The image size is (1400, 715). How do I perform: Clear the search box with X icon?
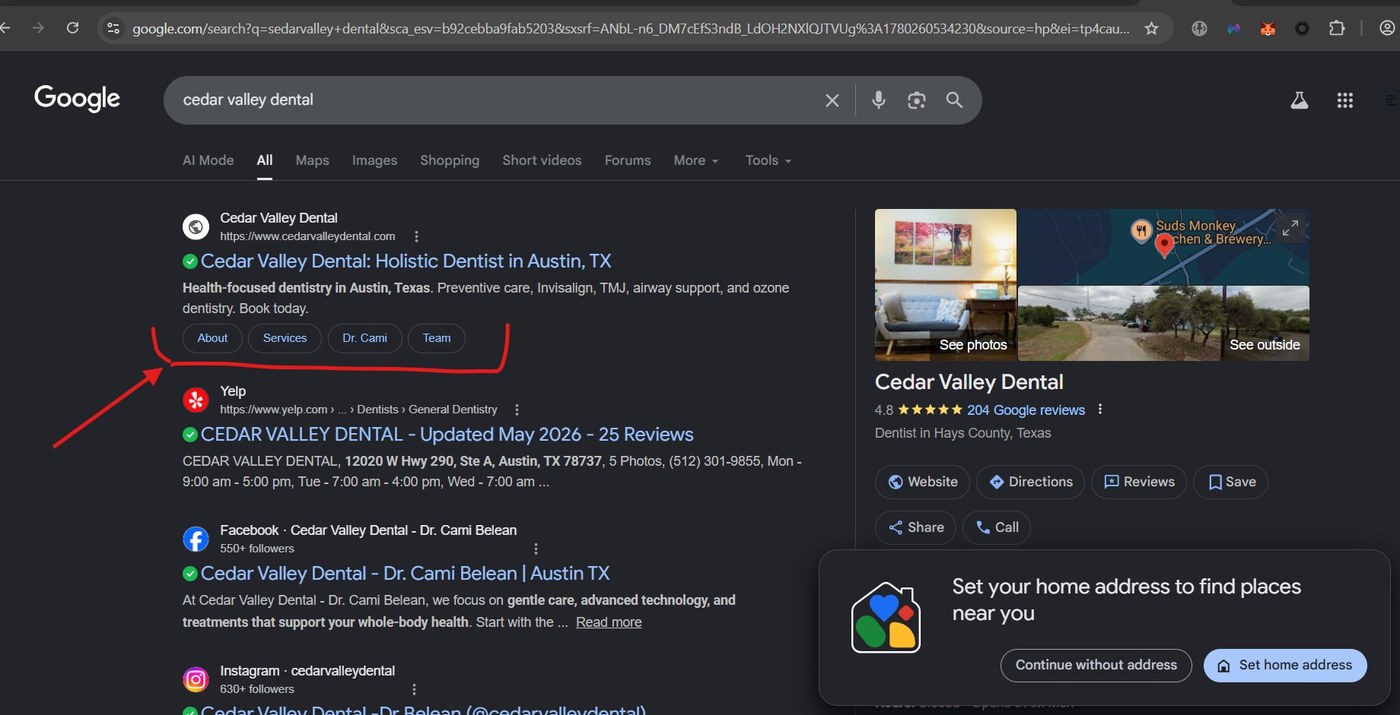(832, 100)
